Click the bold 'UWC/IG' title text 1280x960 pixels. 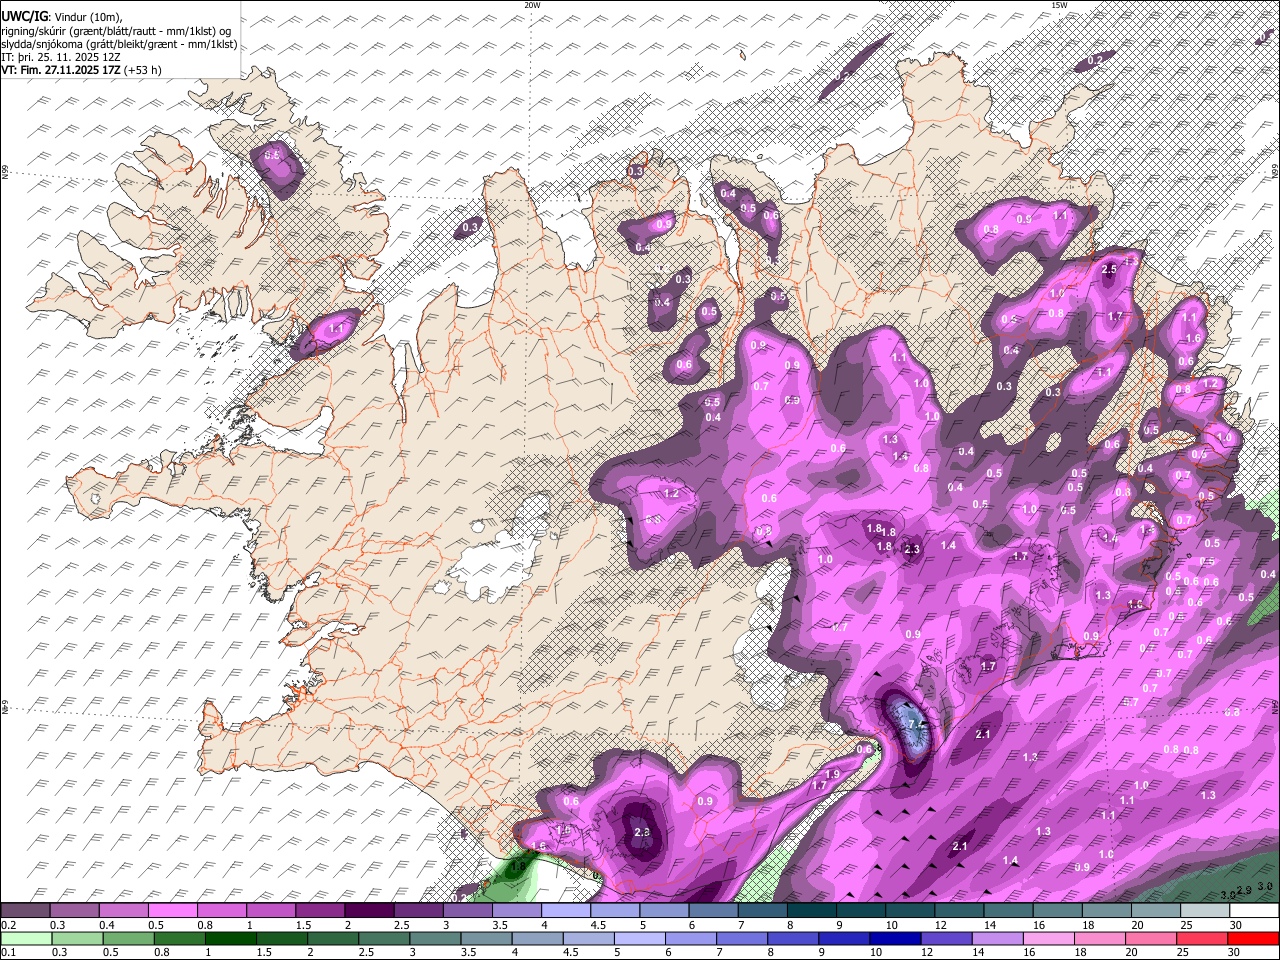(x=24, y=15)
